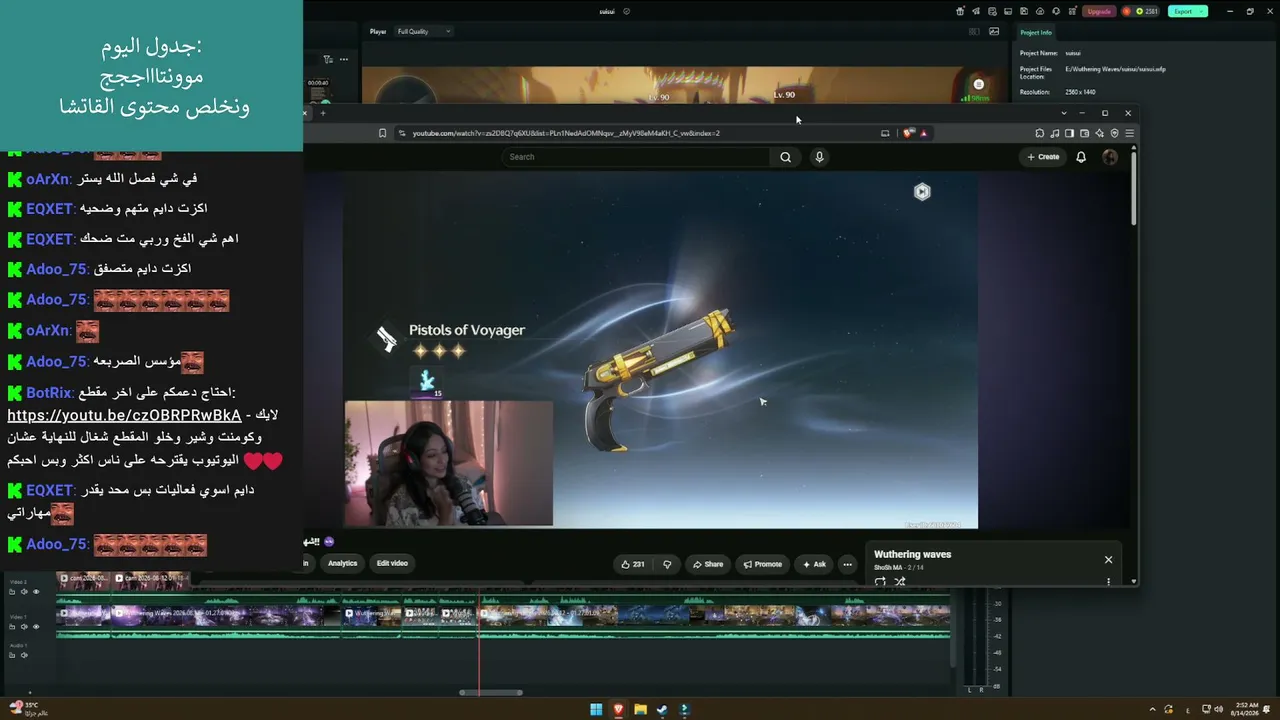Toggle visibility eye on the Video 1 track

[37, 627]
